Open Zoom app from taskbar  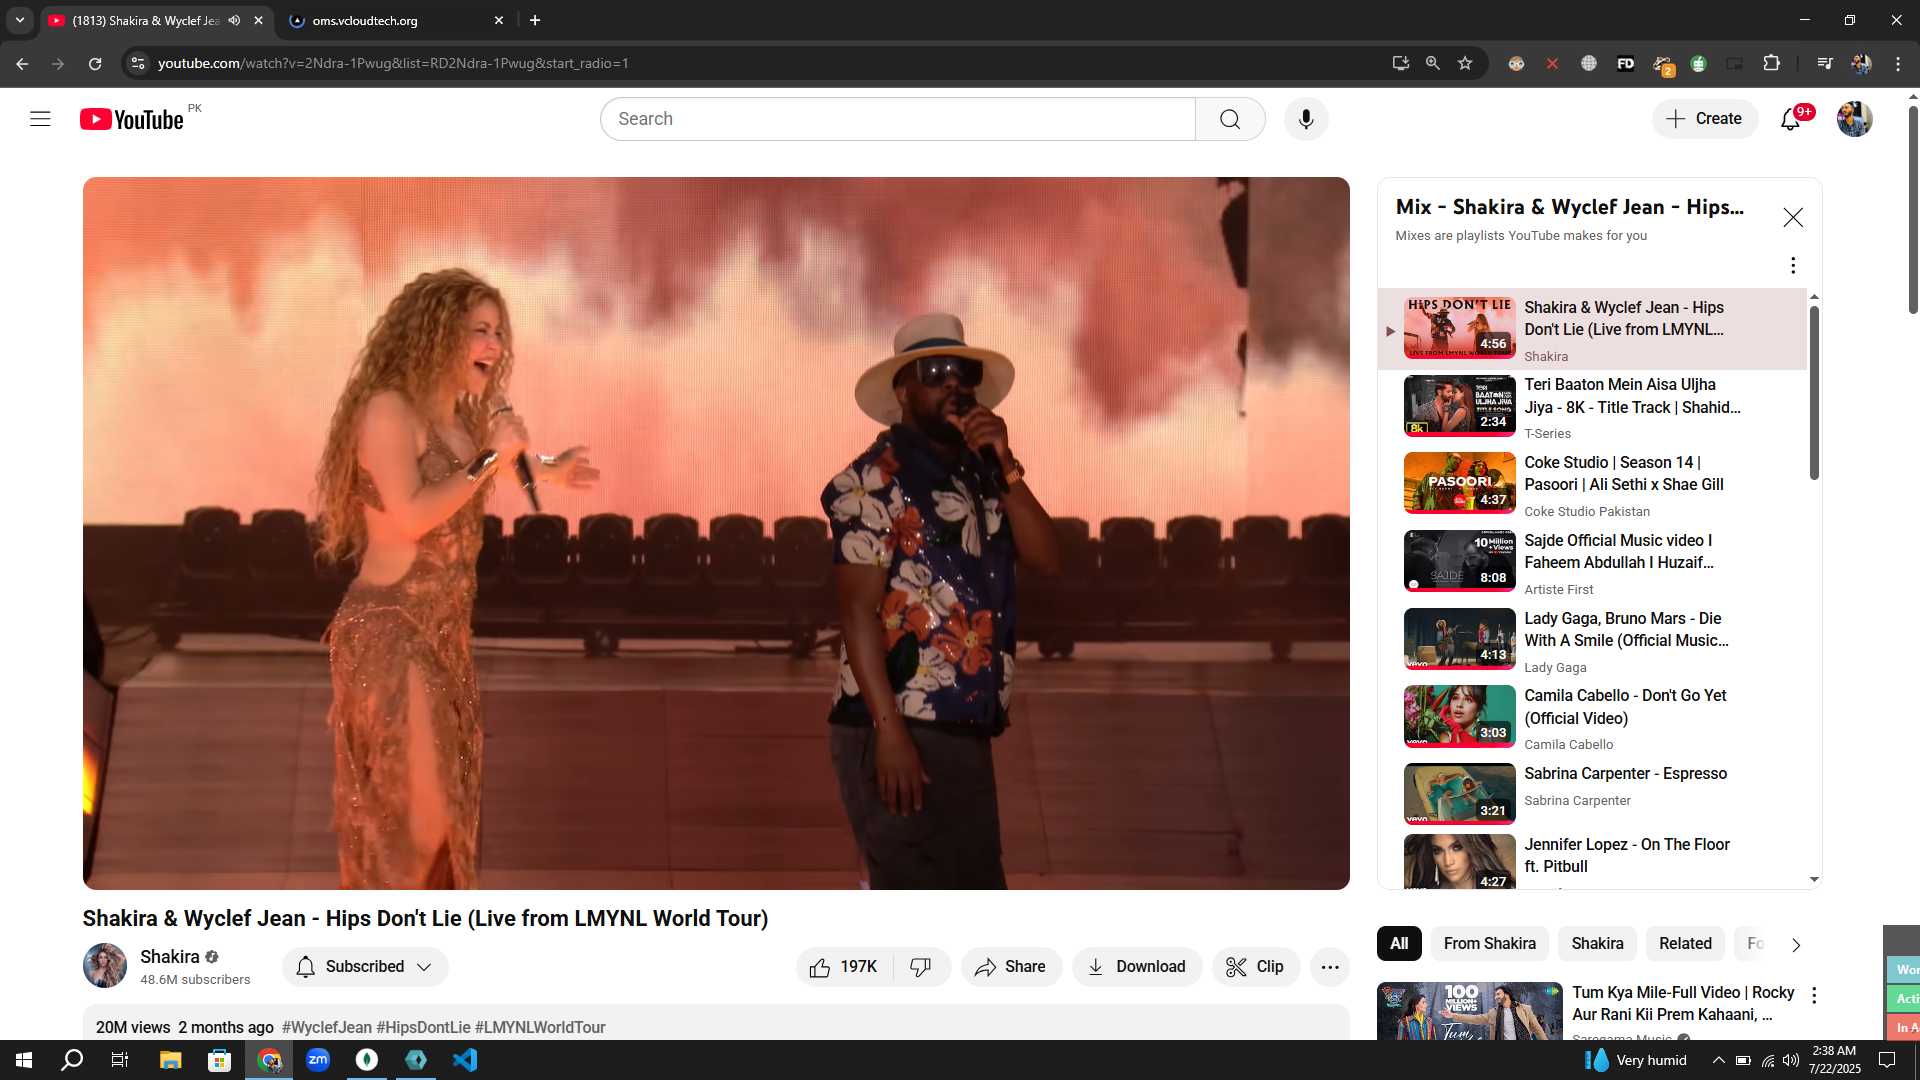318,1060
